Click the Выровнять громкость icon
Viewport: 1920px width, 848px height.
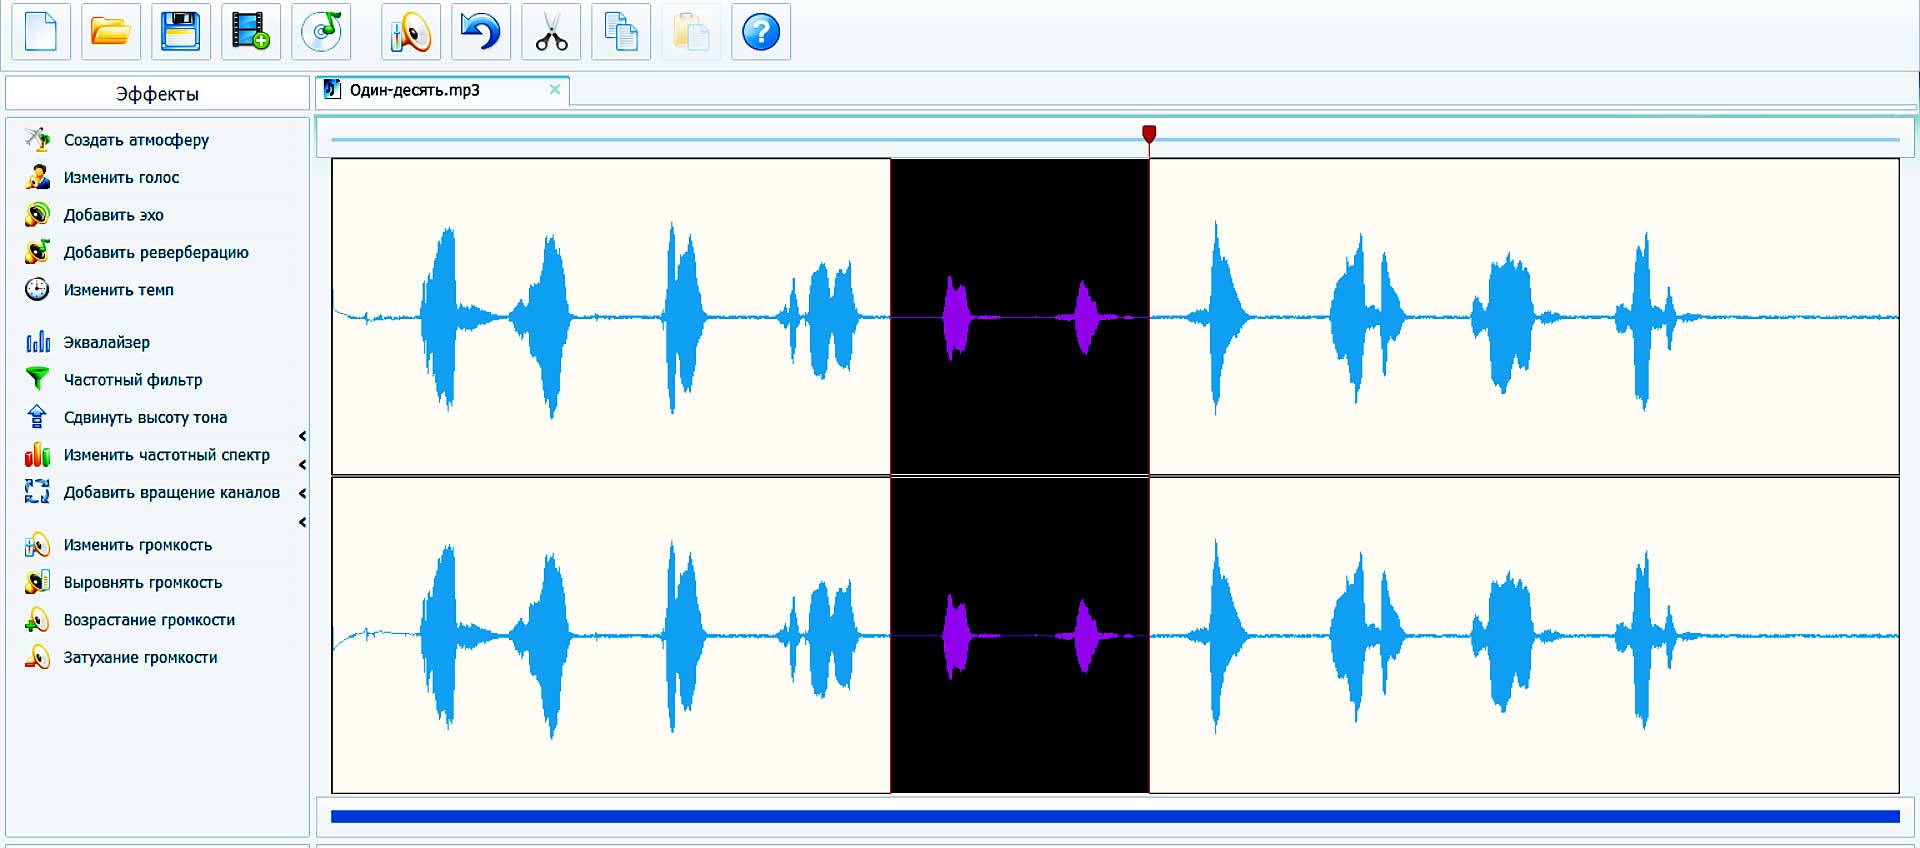tap(37, 582)
